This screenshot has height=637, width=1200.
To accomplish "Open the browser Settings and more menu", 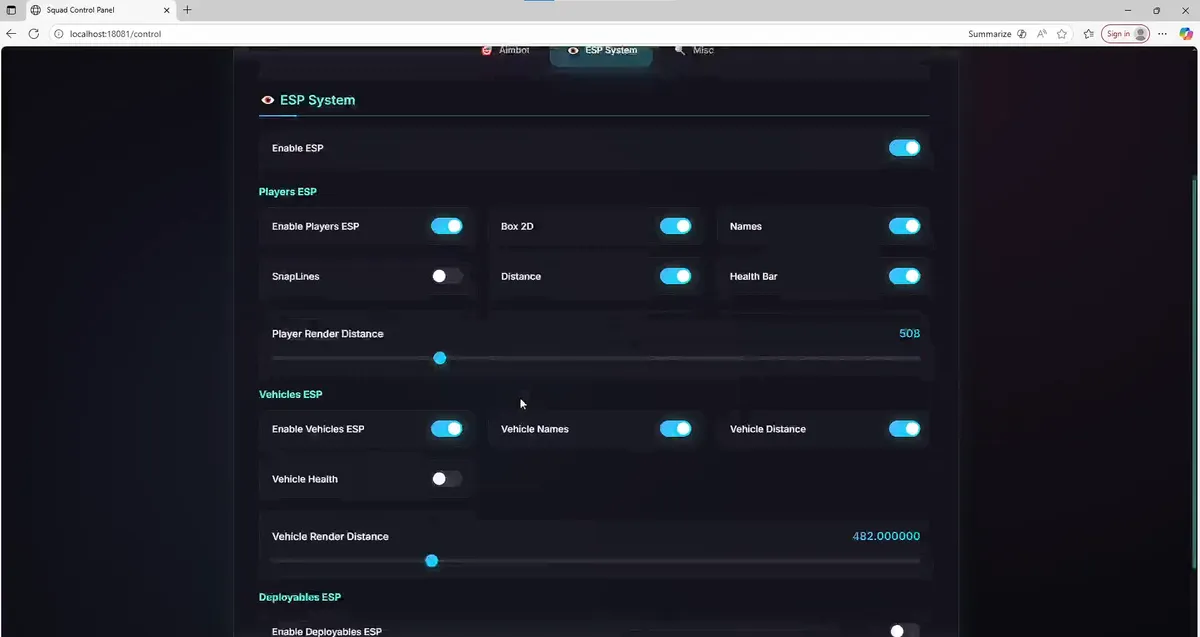I will coord(1162,33).
